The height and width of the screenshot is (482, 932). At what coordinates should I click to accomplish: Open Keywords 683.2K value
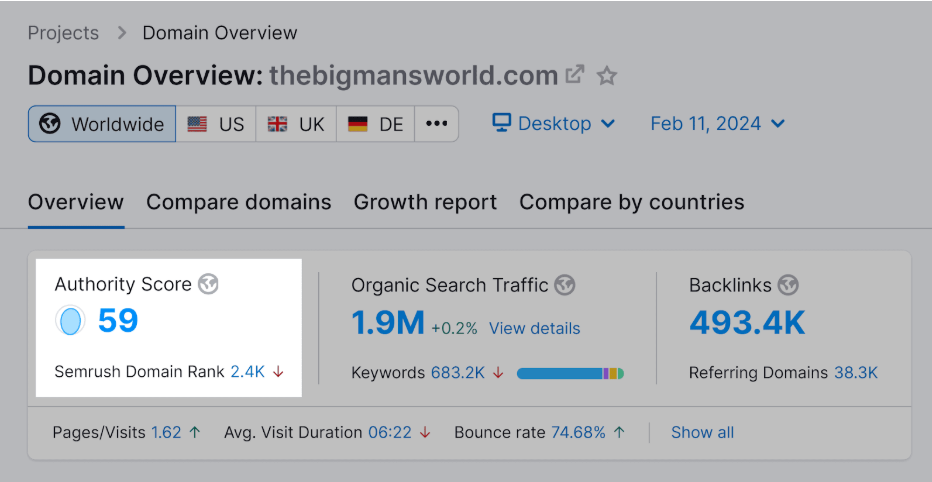[458, 373]
